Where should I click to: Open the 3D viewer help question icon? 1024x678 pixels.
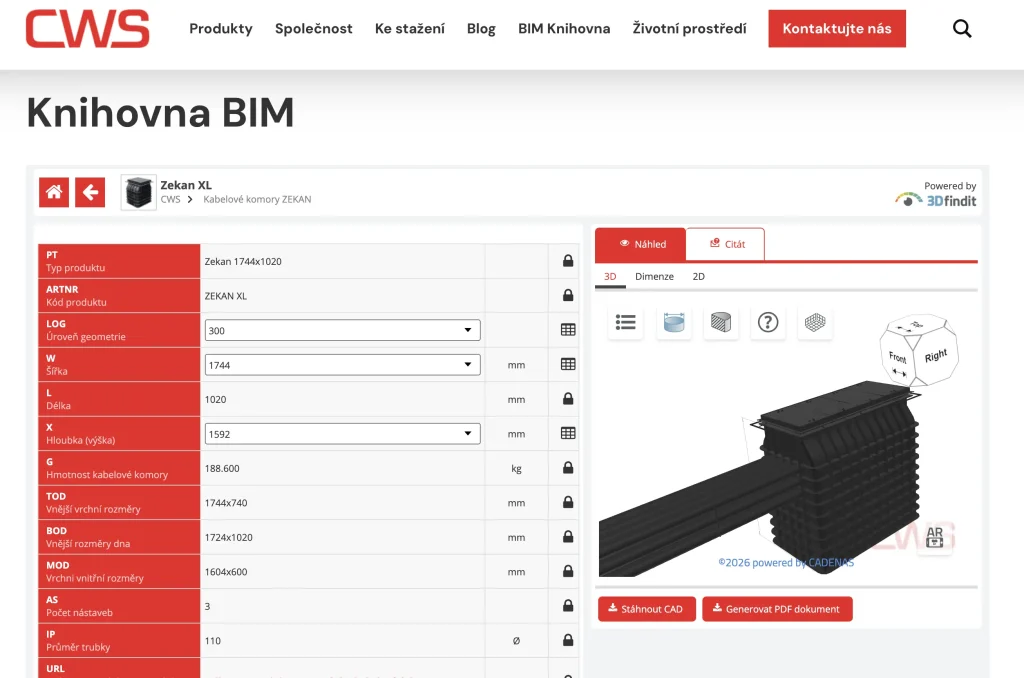coord(768,322)
